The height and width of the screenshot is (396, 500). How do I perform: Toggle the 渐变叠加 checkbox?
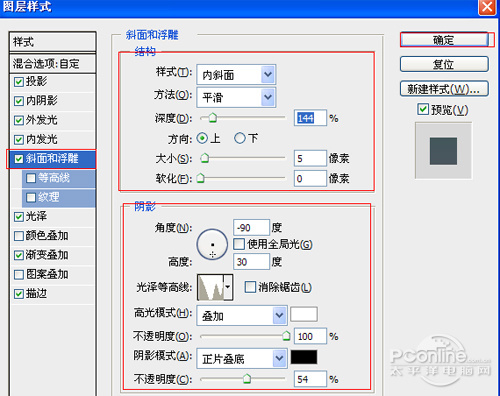pyautogui.click(x=19, y=256)
